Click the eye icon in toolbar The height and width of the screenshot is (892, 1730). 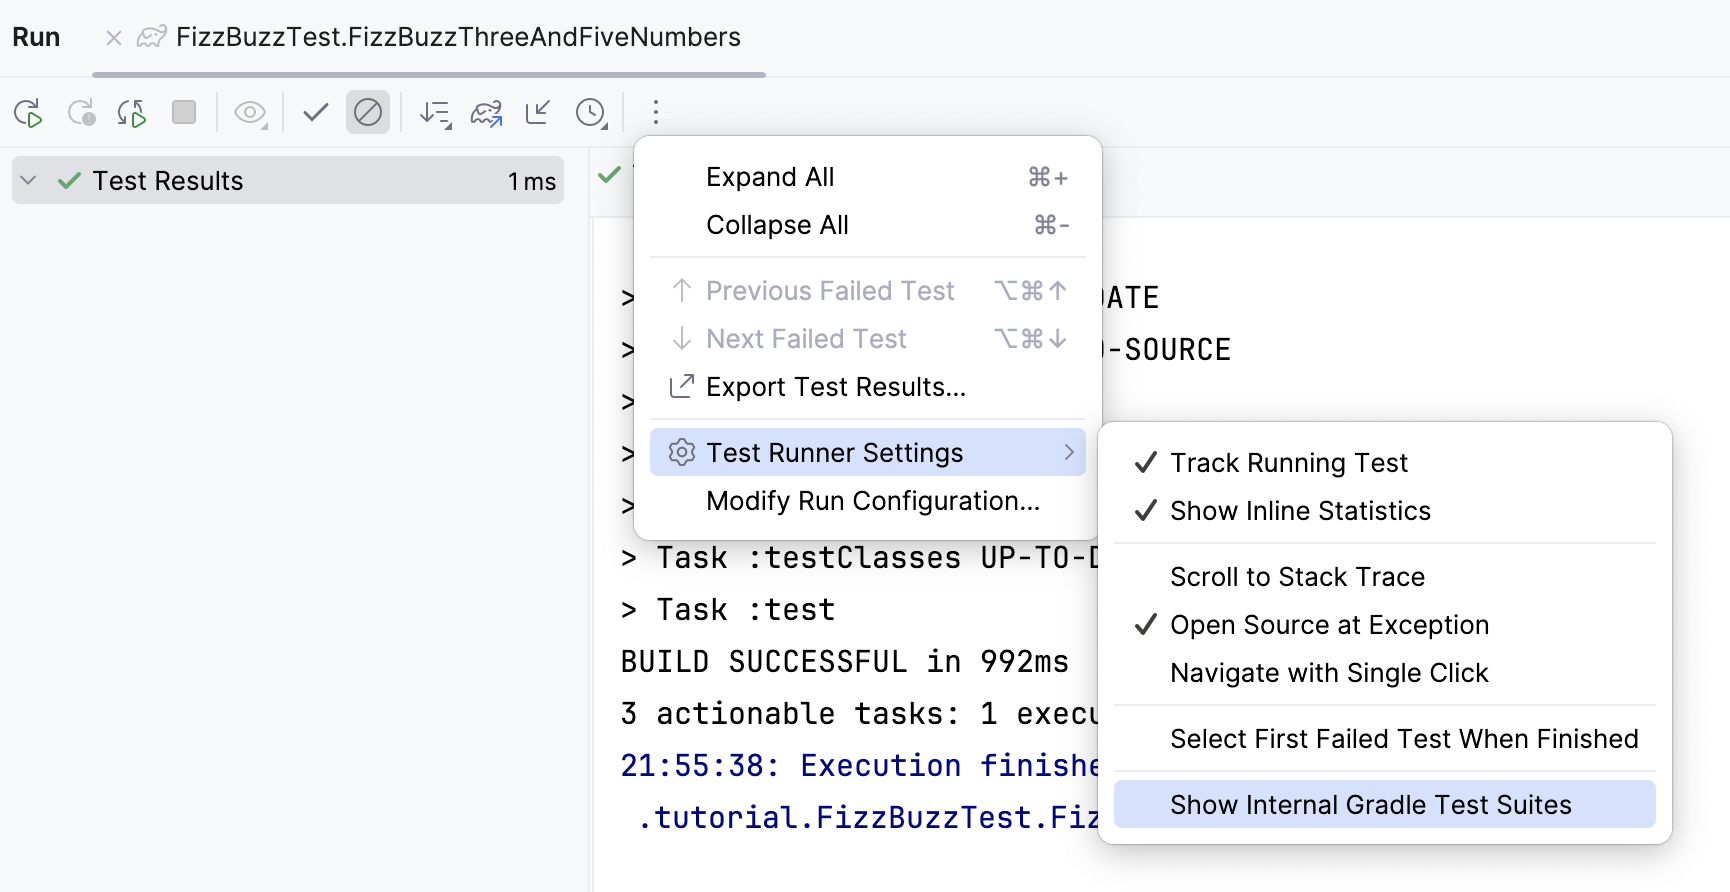(x=250, y=113)
